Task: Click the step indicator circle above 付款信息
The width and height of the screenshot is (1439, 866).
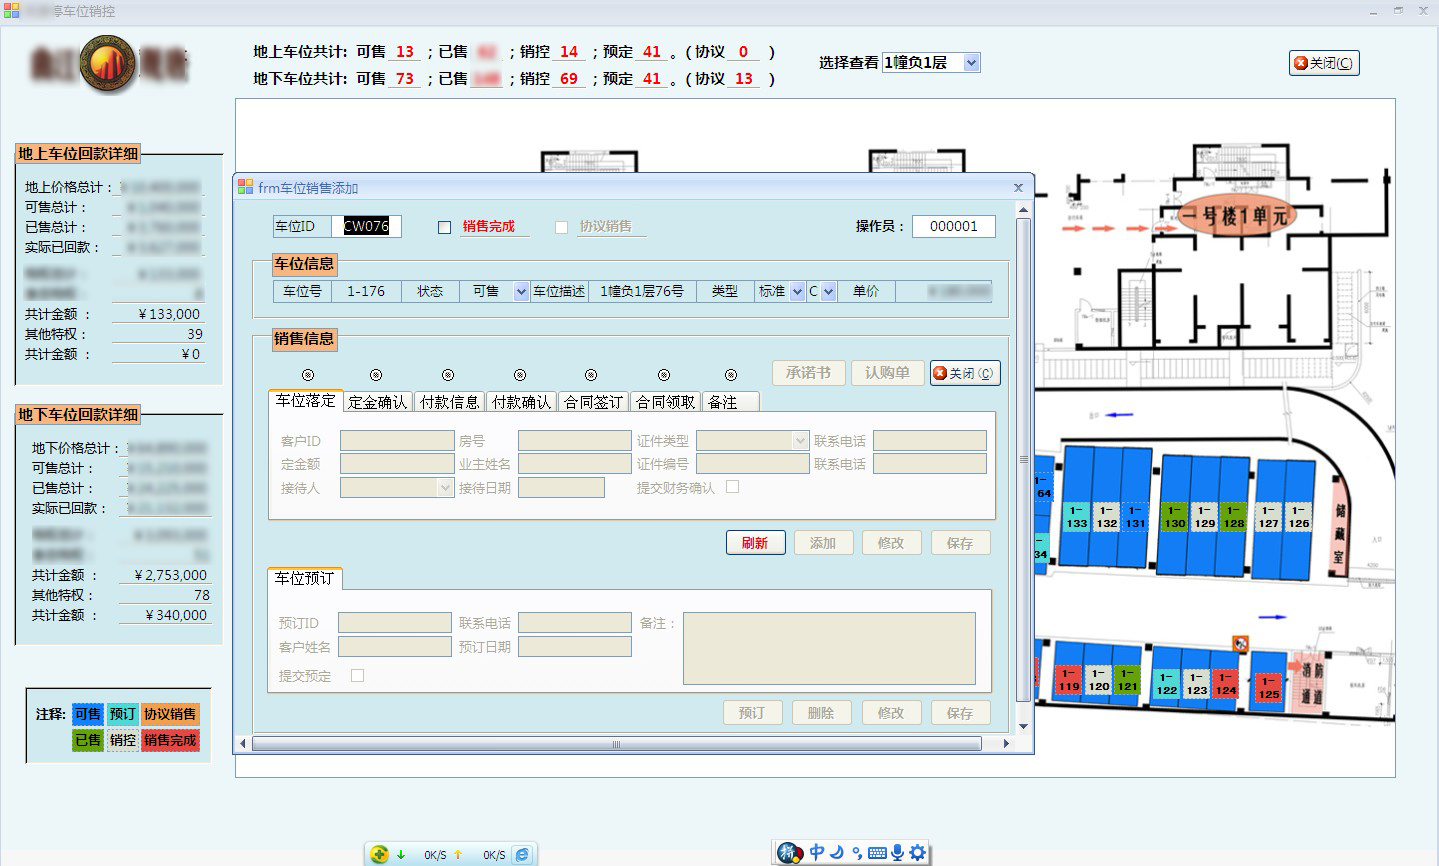Action: (x=448, y=375)
